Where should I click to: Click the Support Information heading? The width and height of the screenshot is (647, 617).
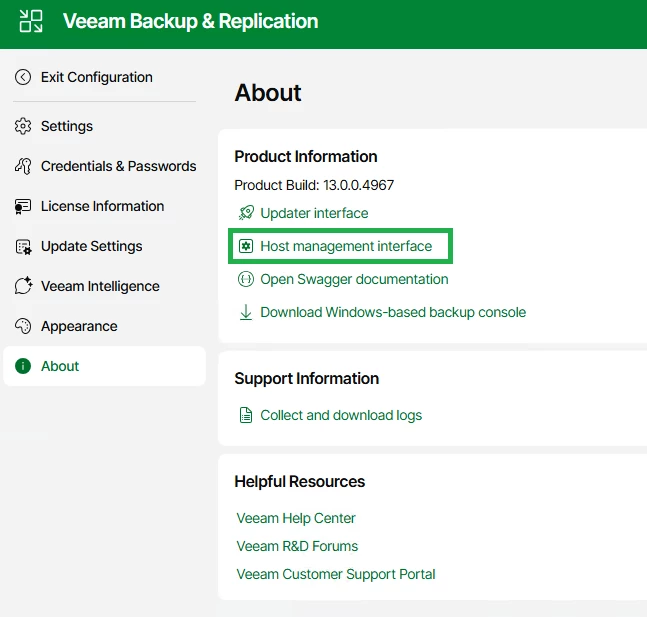point(307,378)
